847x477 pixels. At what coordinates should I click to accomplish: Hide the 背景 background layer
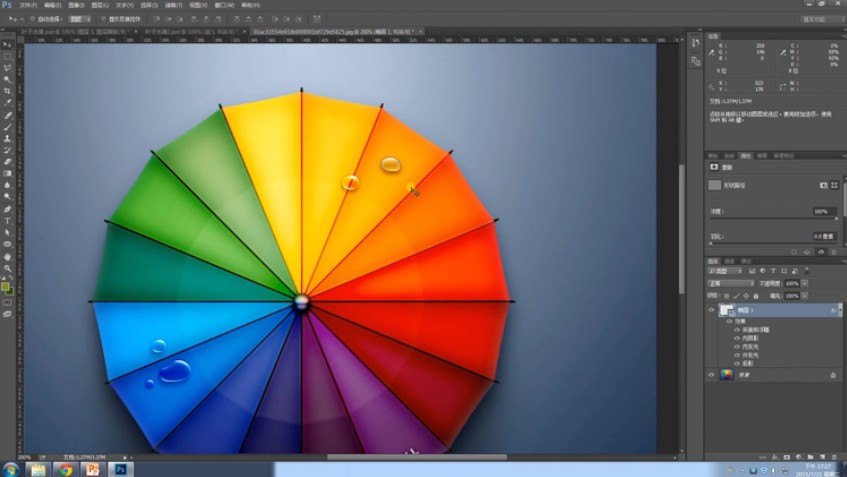(711, 375)
